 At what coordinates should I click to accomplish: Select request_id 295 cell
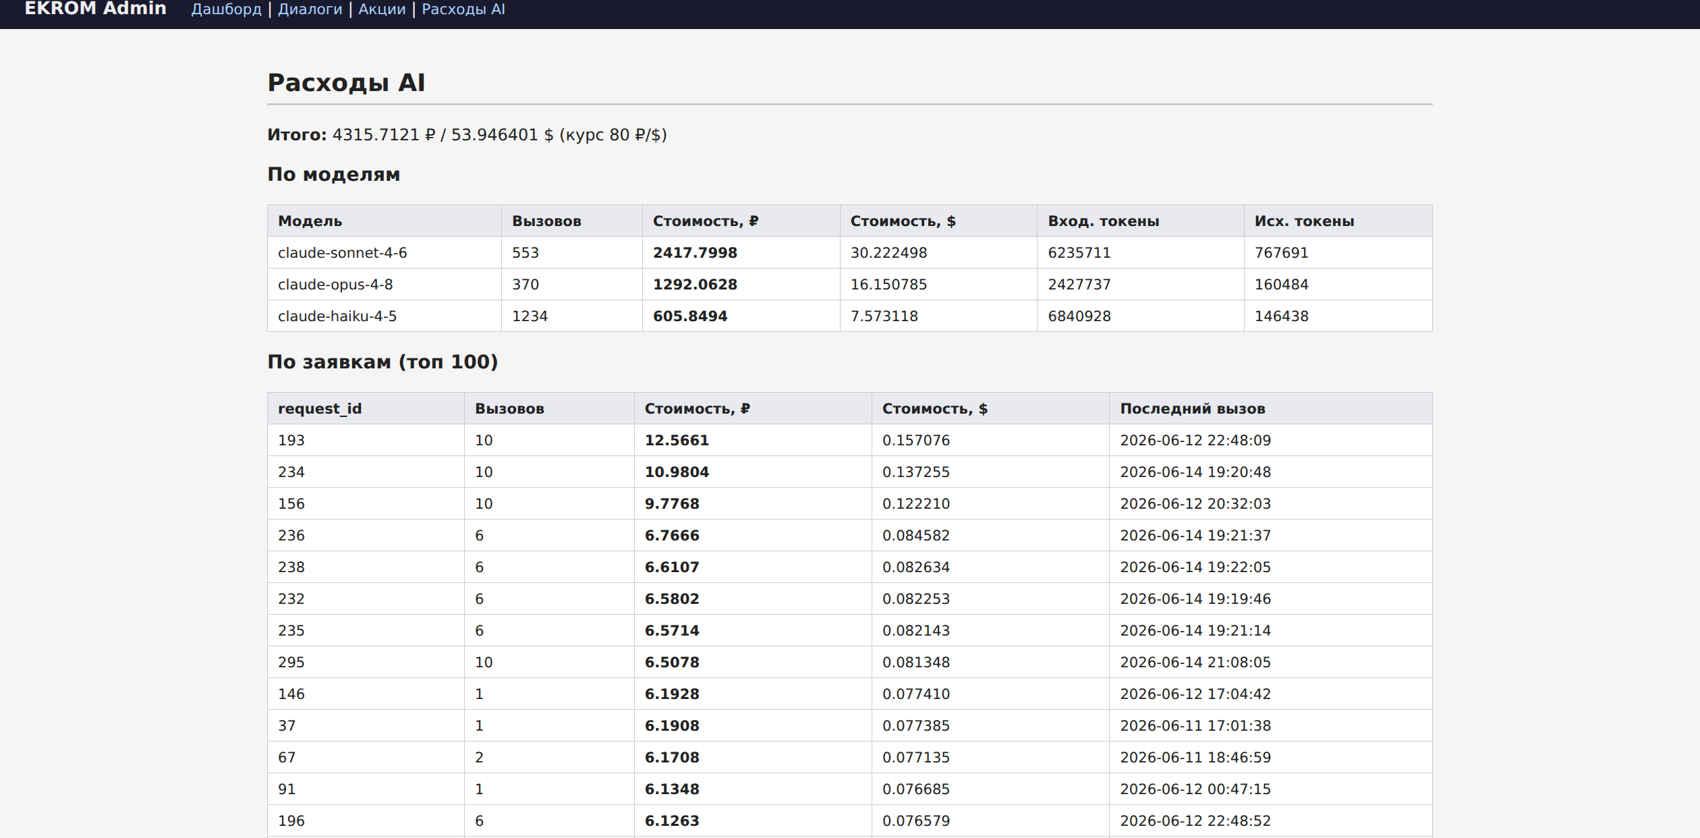click(366, 662)
